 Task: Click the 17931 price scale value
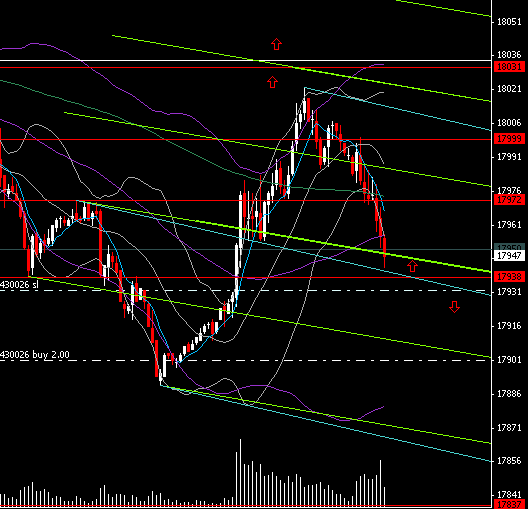tap(509, 292)
